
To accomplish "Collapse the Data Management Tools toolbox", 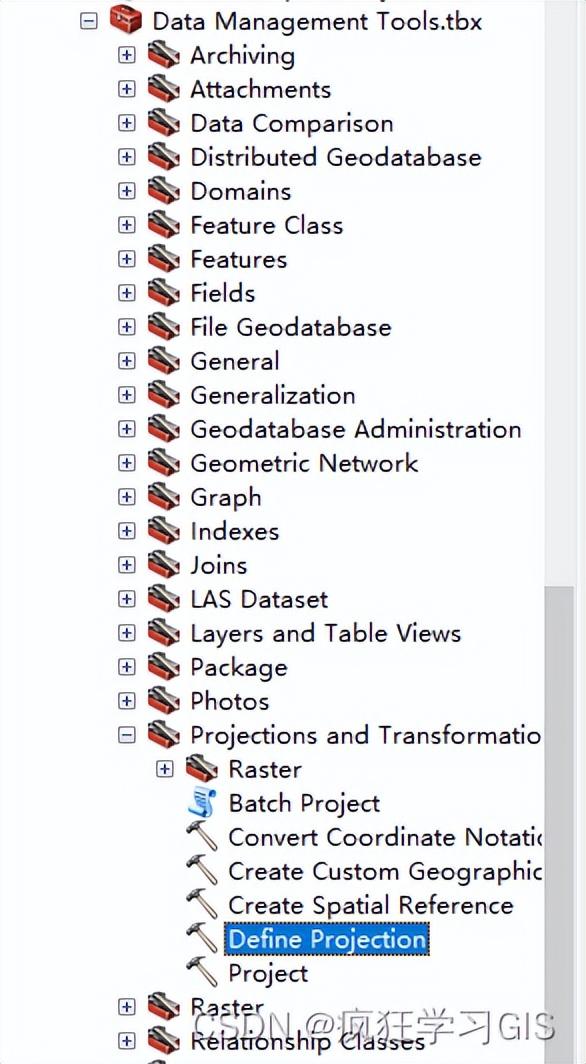I will [88, 21].
